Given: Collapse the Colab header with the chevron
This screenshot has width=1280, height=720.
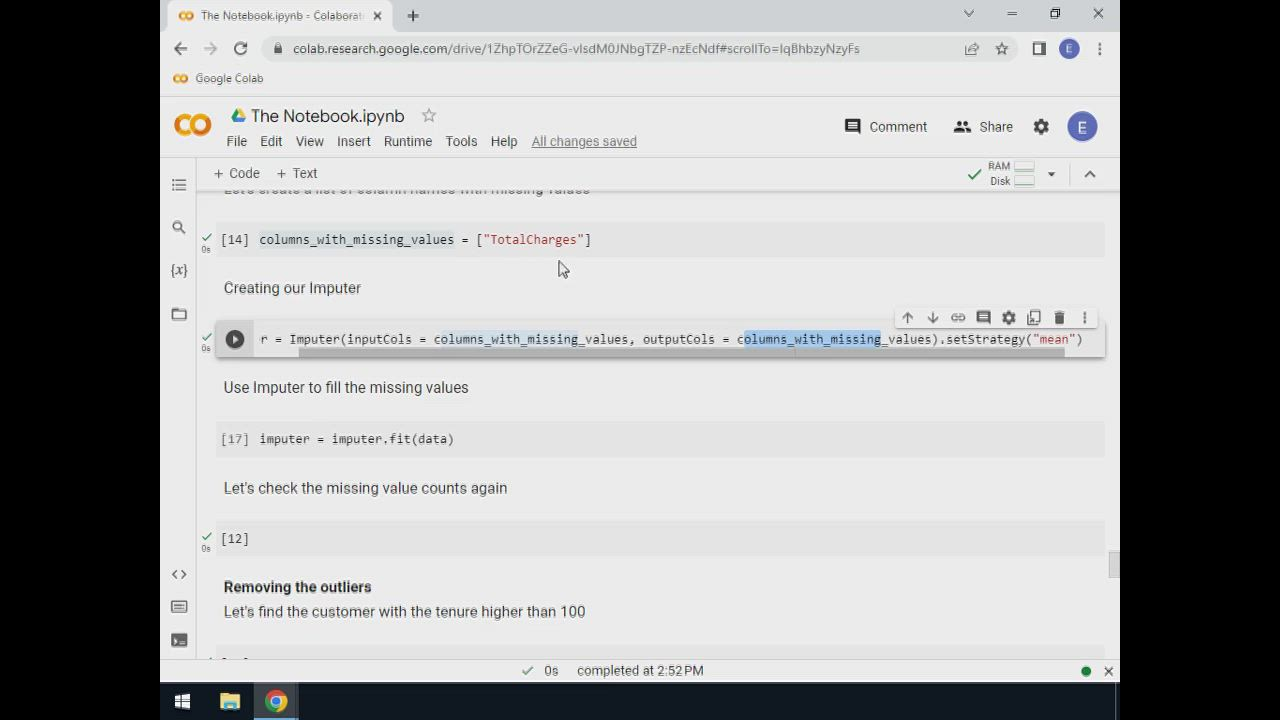Looking at the screenshot, I should point(1090,174).
